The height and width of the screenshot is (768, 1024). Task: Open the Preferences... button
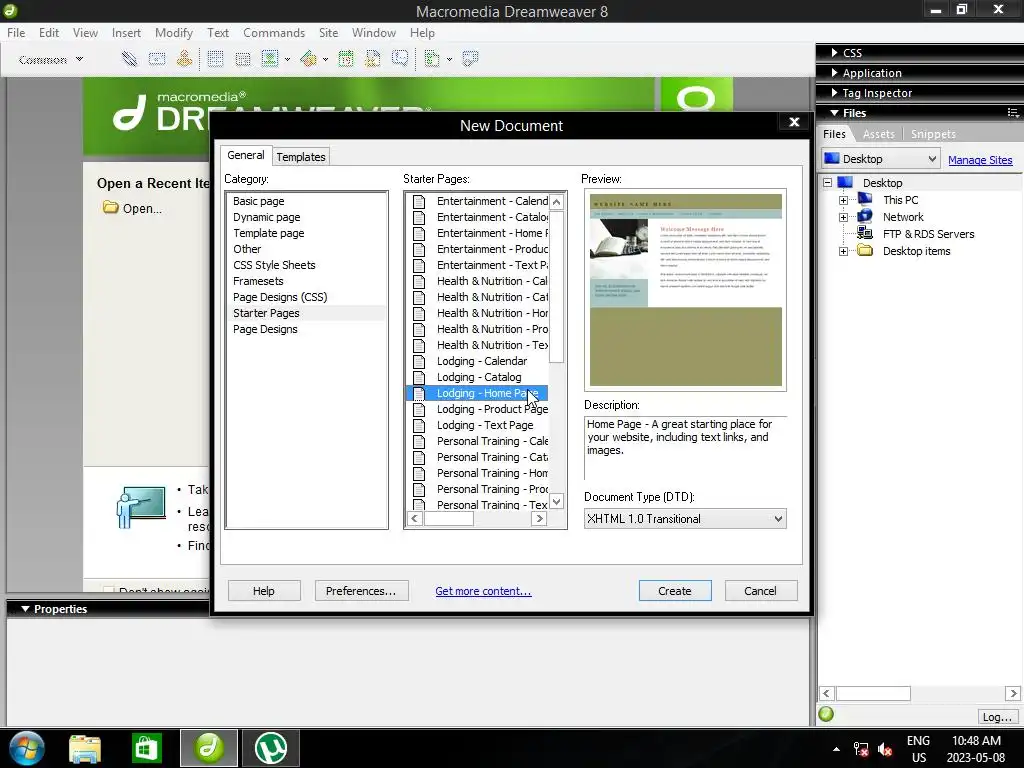click(361, 590)
